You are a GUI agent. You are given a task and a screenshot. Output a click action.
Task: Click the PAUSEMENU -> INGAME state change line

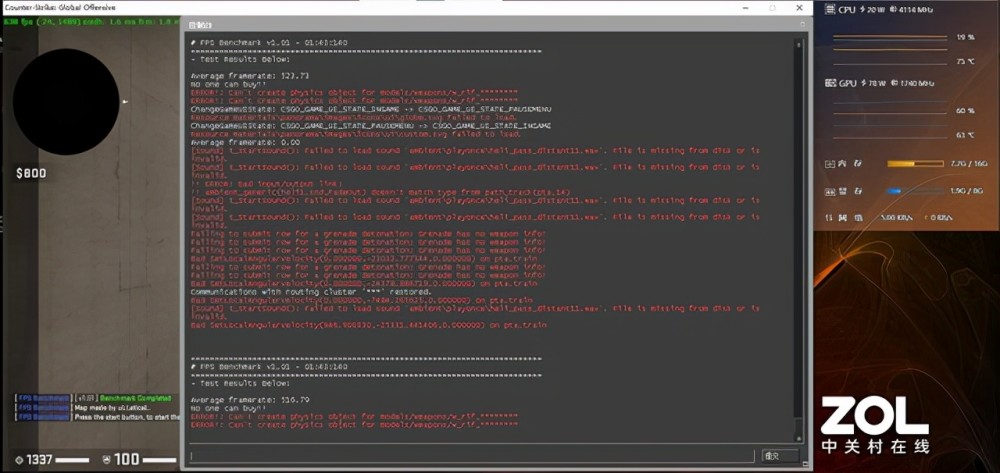(371, 126)
